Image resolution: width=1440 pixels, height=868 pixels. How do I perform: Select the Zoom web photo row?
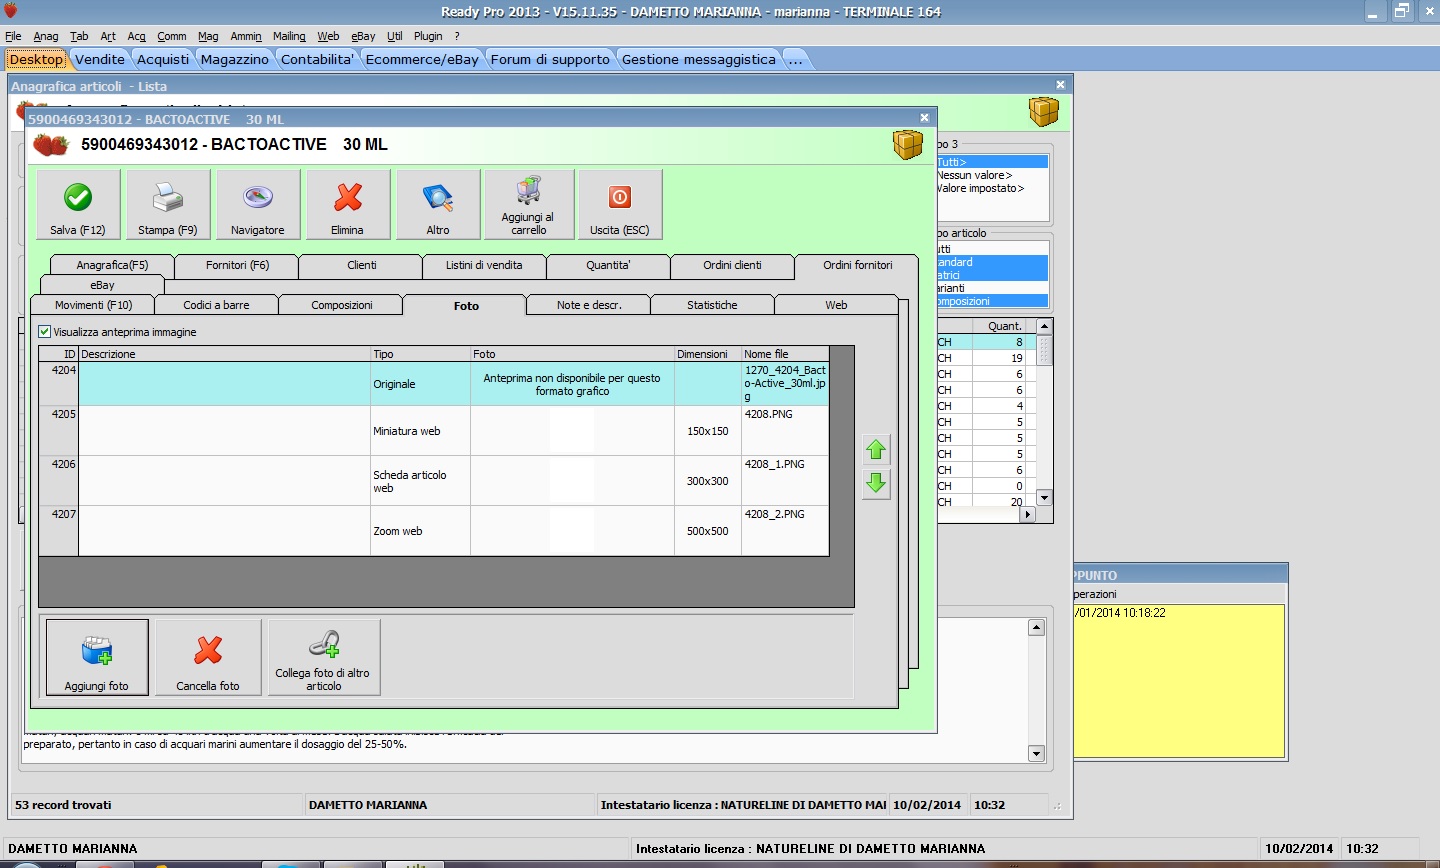(434, 531)
